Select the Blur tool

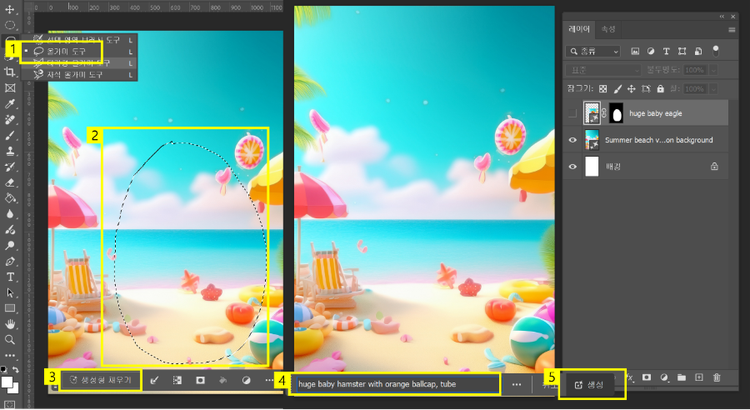pos(10,214)
